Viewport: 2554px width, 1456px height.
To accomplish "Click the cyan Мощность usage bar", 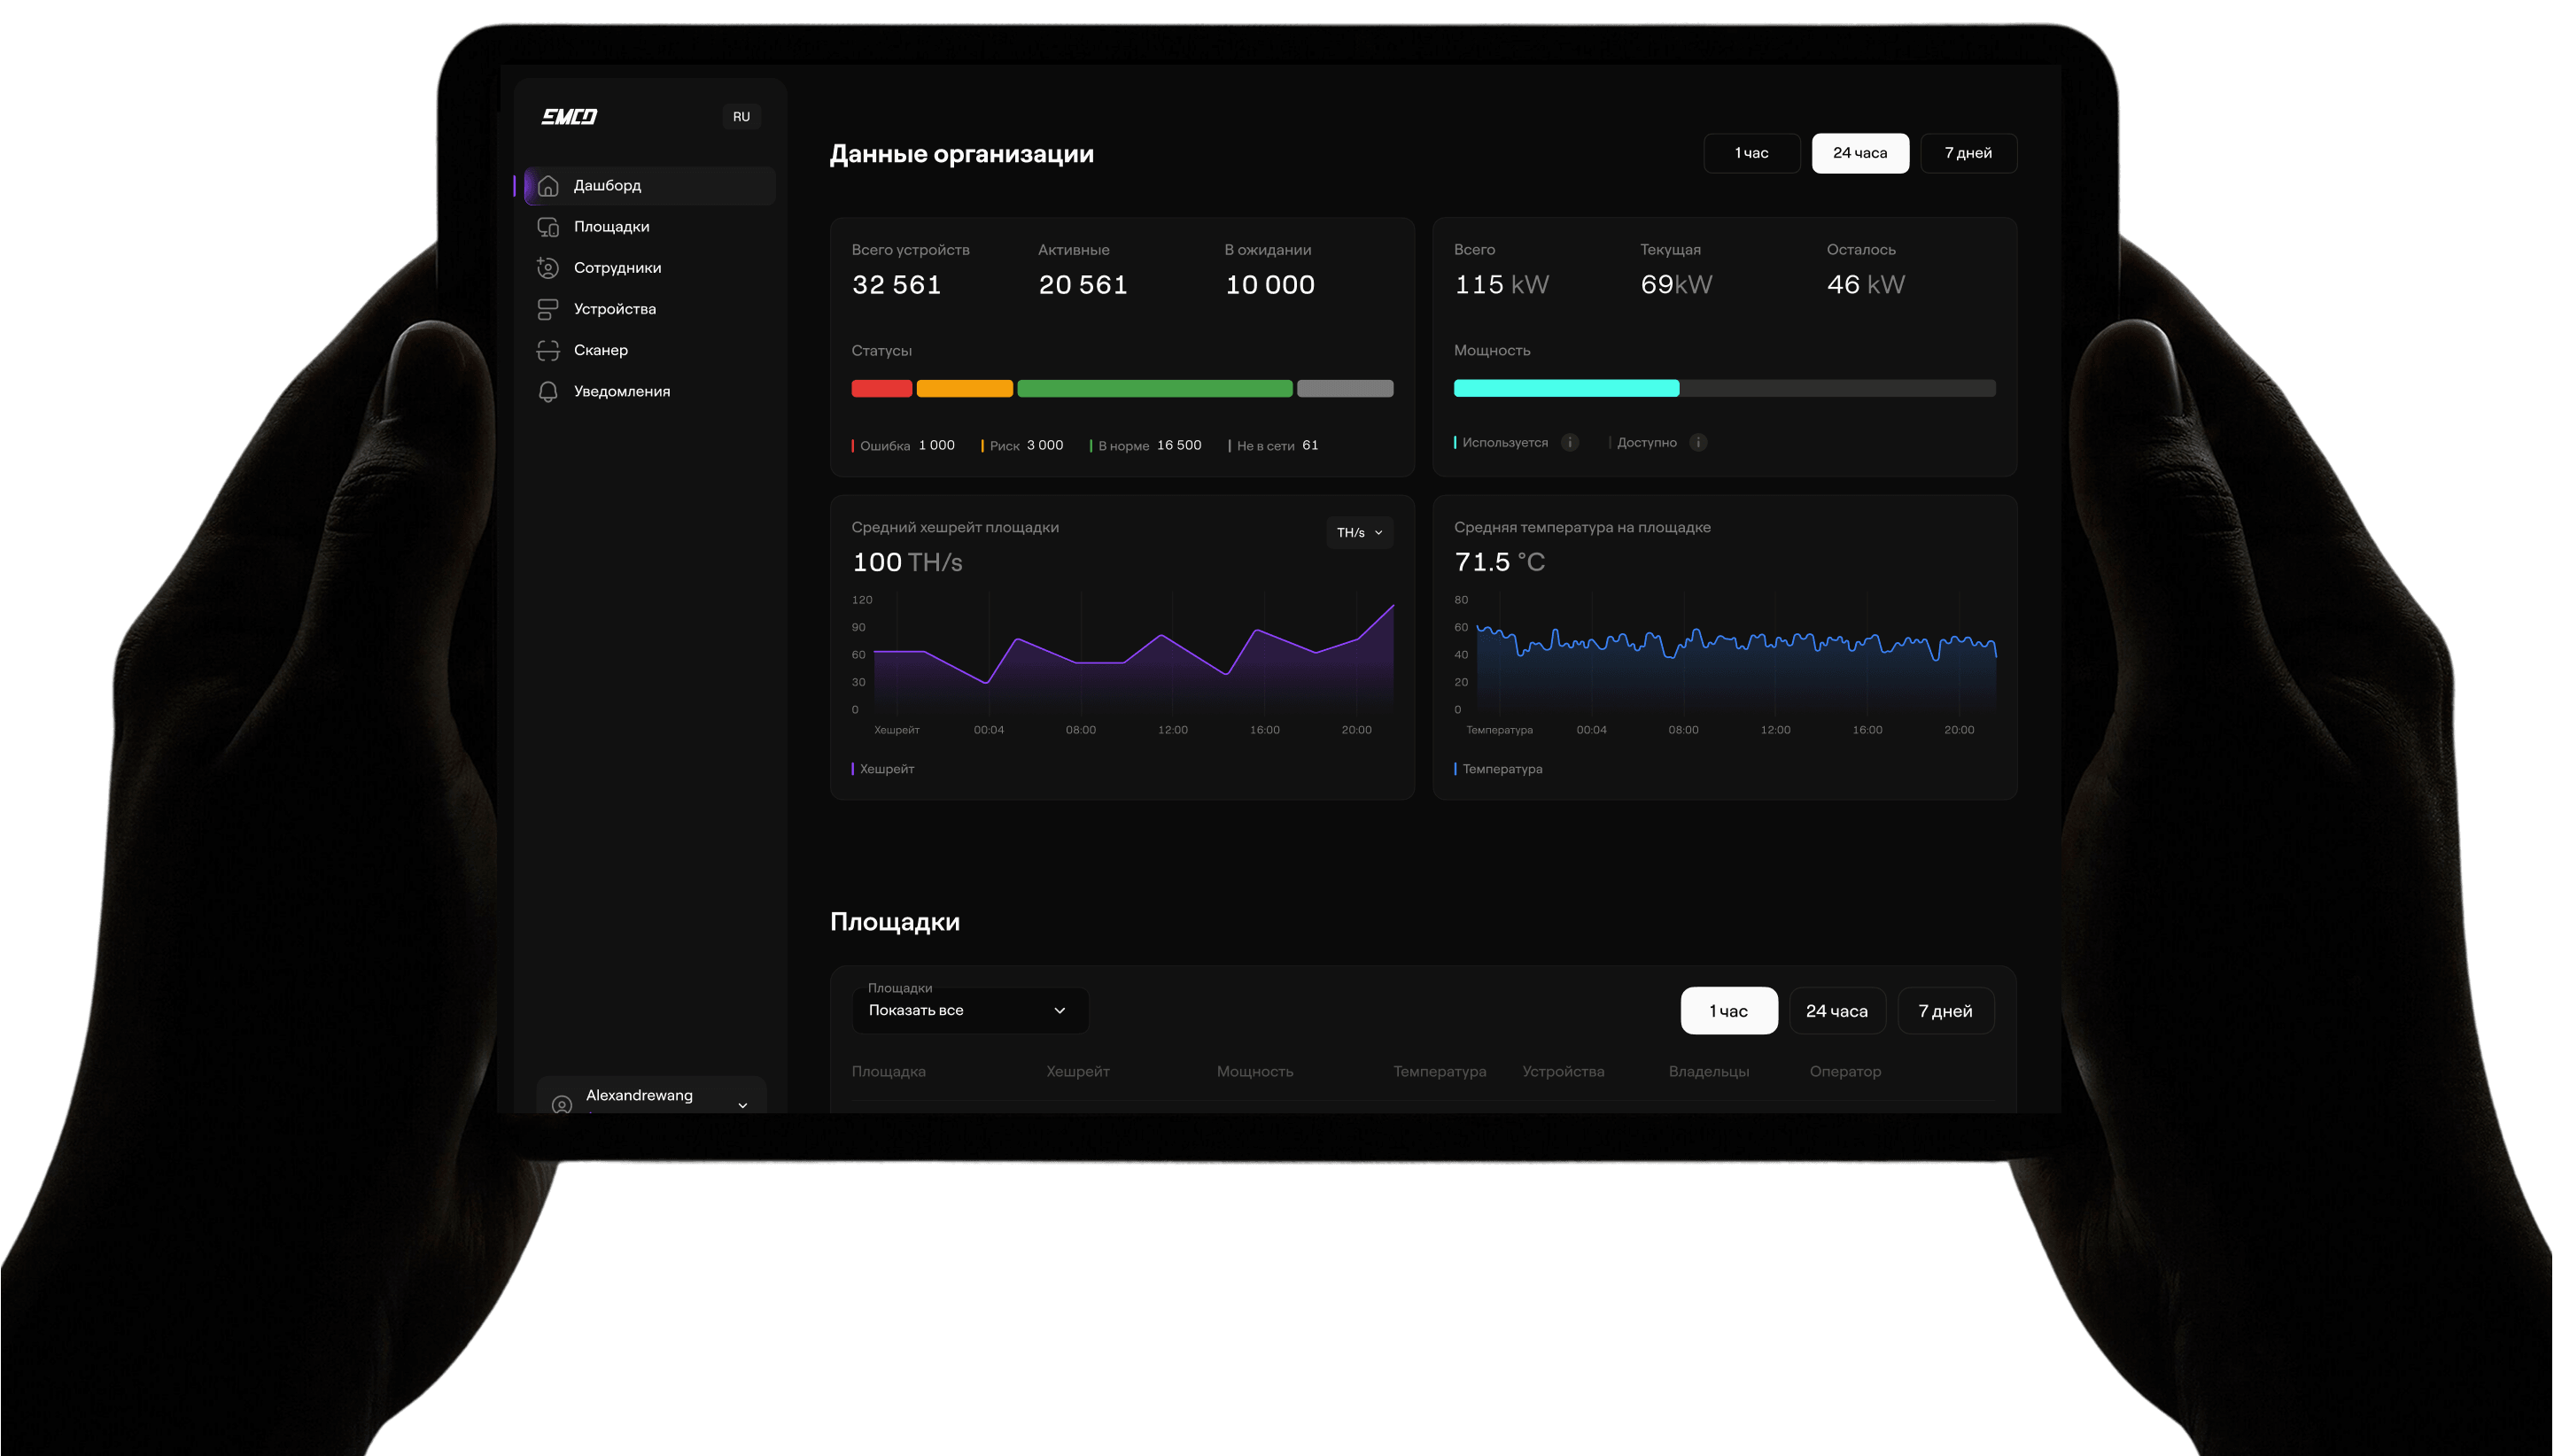I will [1566, 389].
